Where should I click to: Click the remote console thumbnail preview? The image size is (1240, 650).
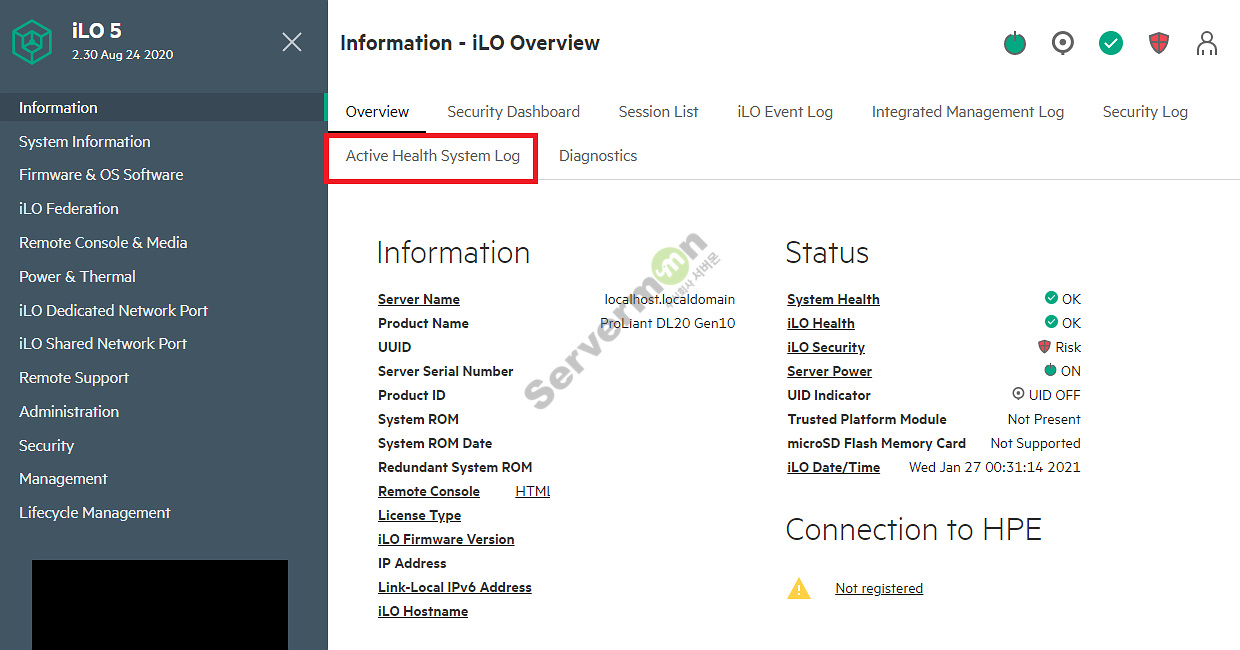(160, 605)
